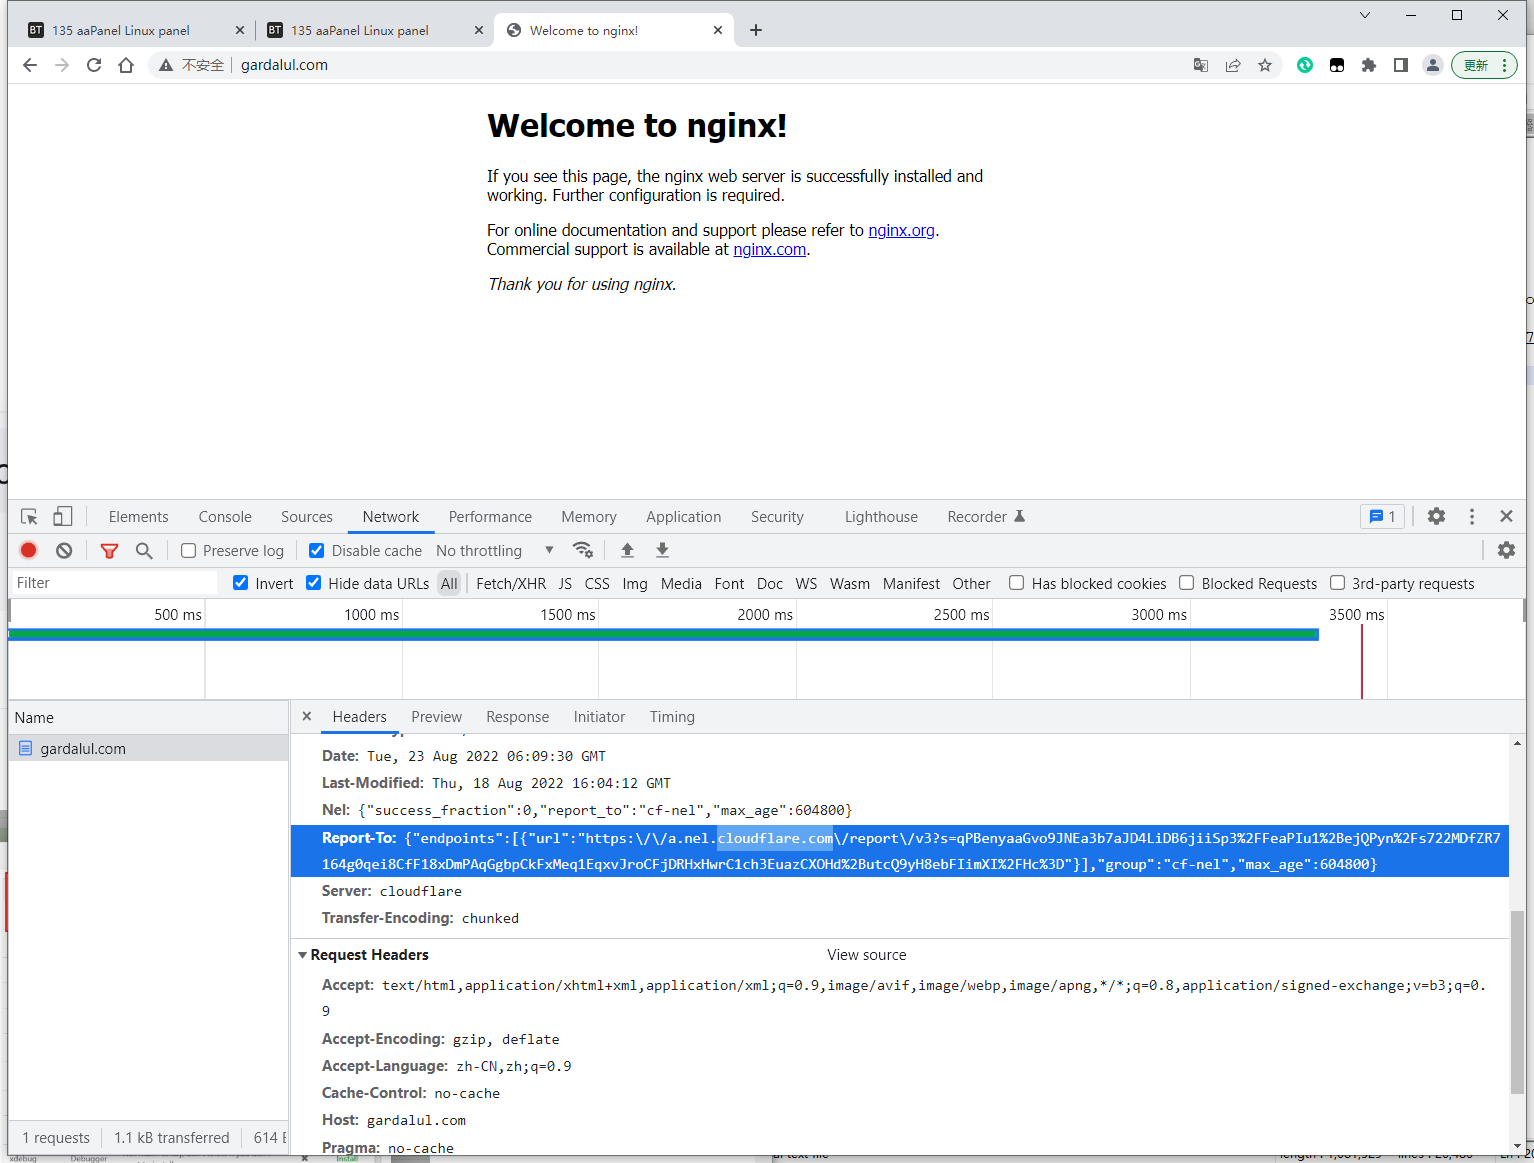Uncheck the Disable cache checkbox
The width and height of the screenshot is (1534, 1163).
pos(316,550)
